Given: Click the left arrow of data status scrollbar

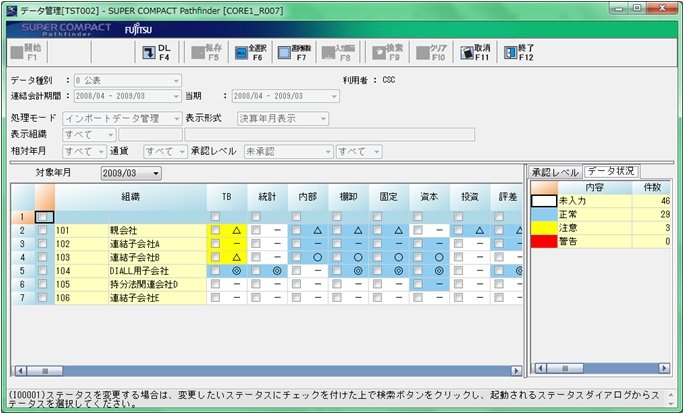Looking at the screenshot, I should coord(540,369).
